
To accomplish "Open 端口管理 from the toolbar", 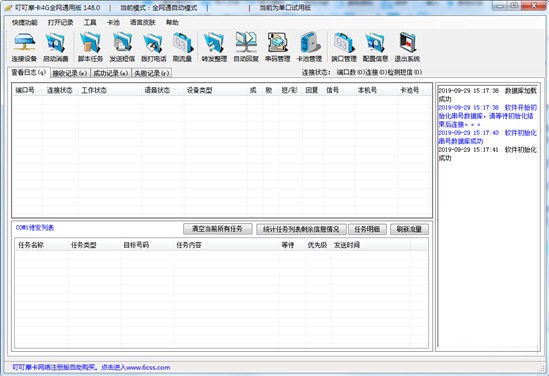I will click(344, 47).
